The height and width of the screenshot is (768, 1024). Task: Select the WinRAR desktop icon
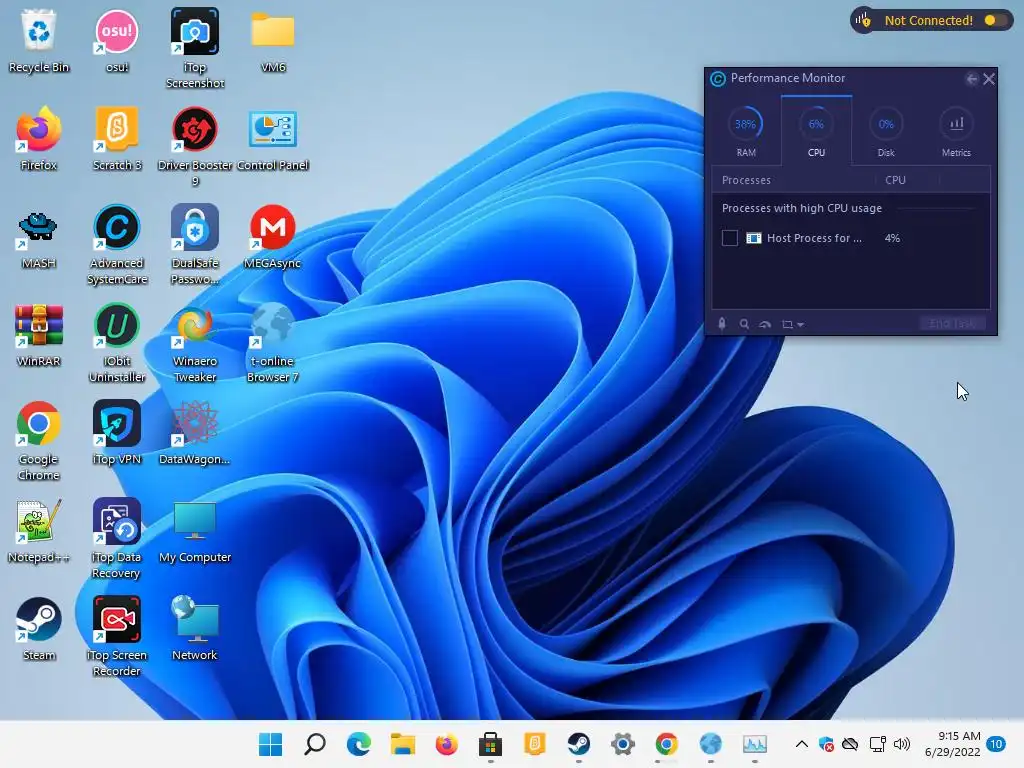coord(39,334)
